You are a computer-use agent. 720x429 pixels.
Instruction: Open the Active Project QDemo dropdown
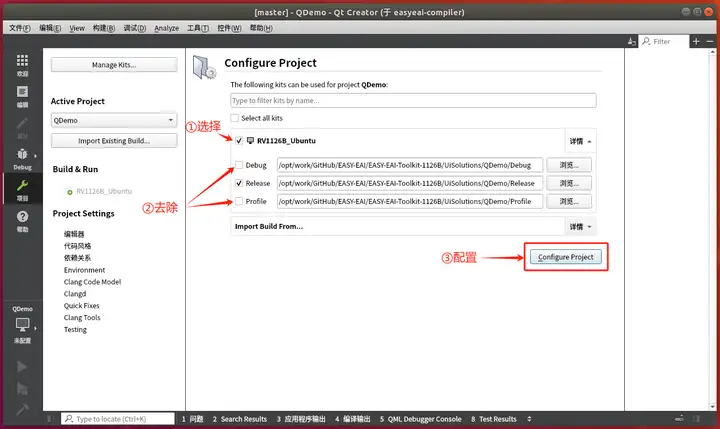(114, 120)
